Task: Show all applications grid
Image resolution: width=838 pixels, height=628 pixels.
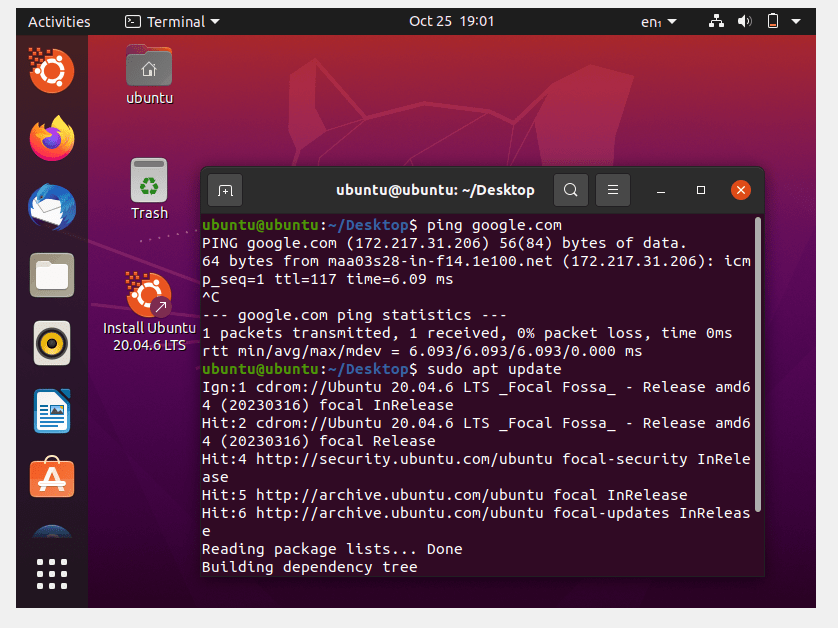Action: (52, 574)
